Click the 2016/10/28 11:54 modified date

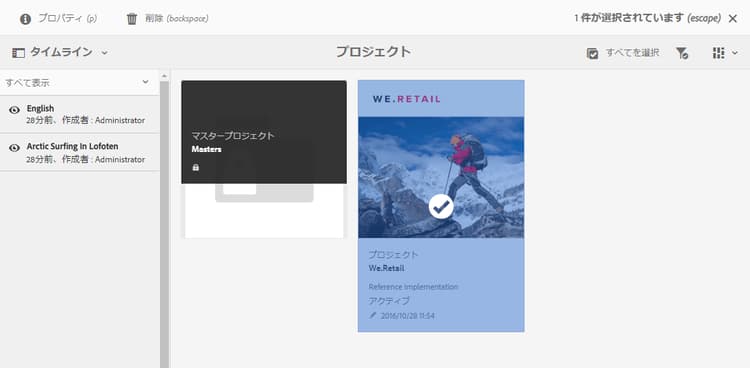408,316
